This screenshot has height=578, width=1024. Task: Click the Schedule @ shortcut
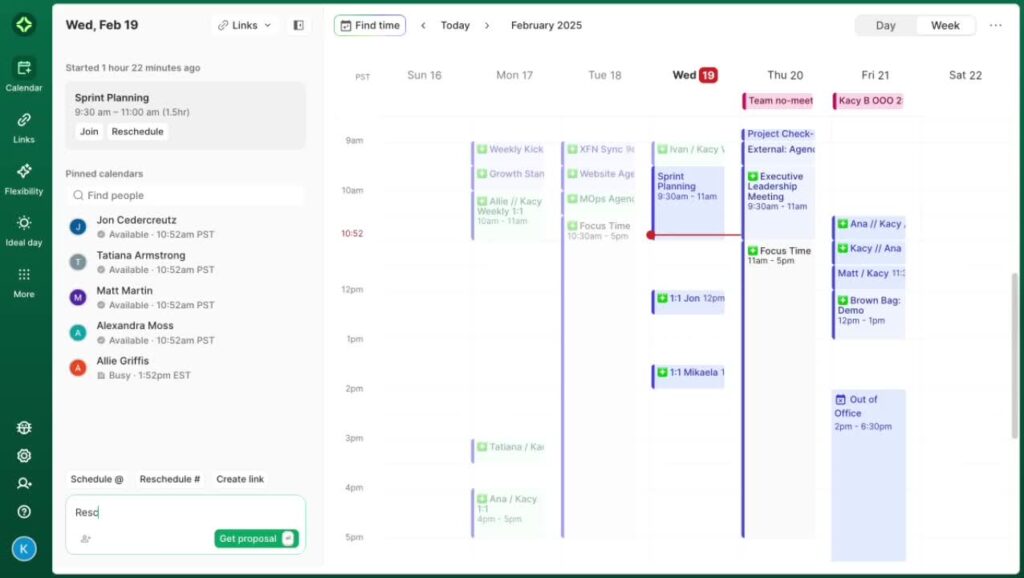tap(97, 479)
